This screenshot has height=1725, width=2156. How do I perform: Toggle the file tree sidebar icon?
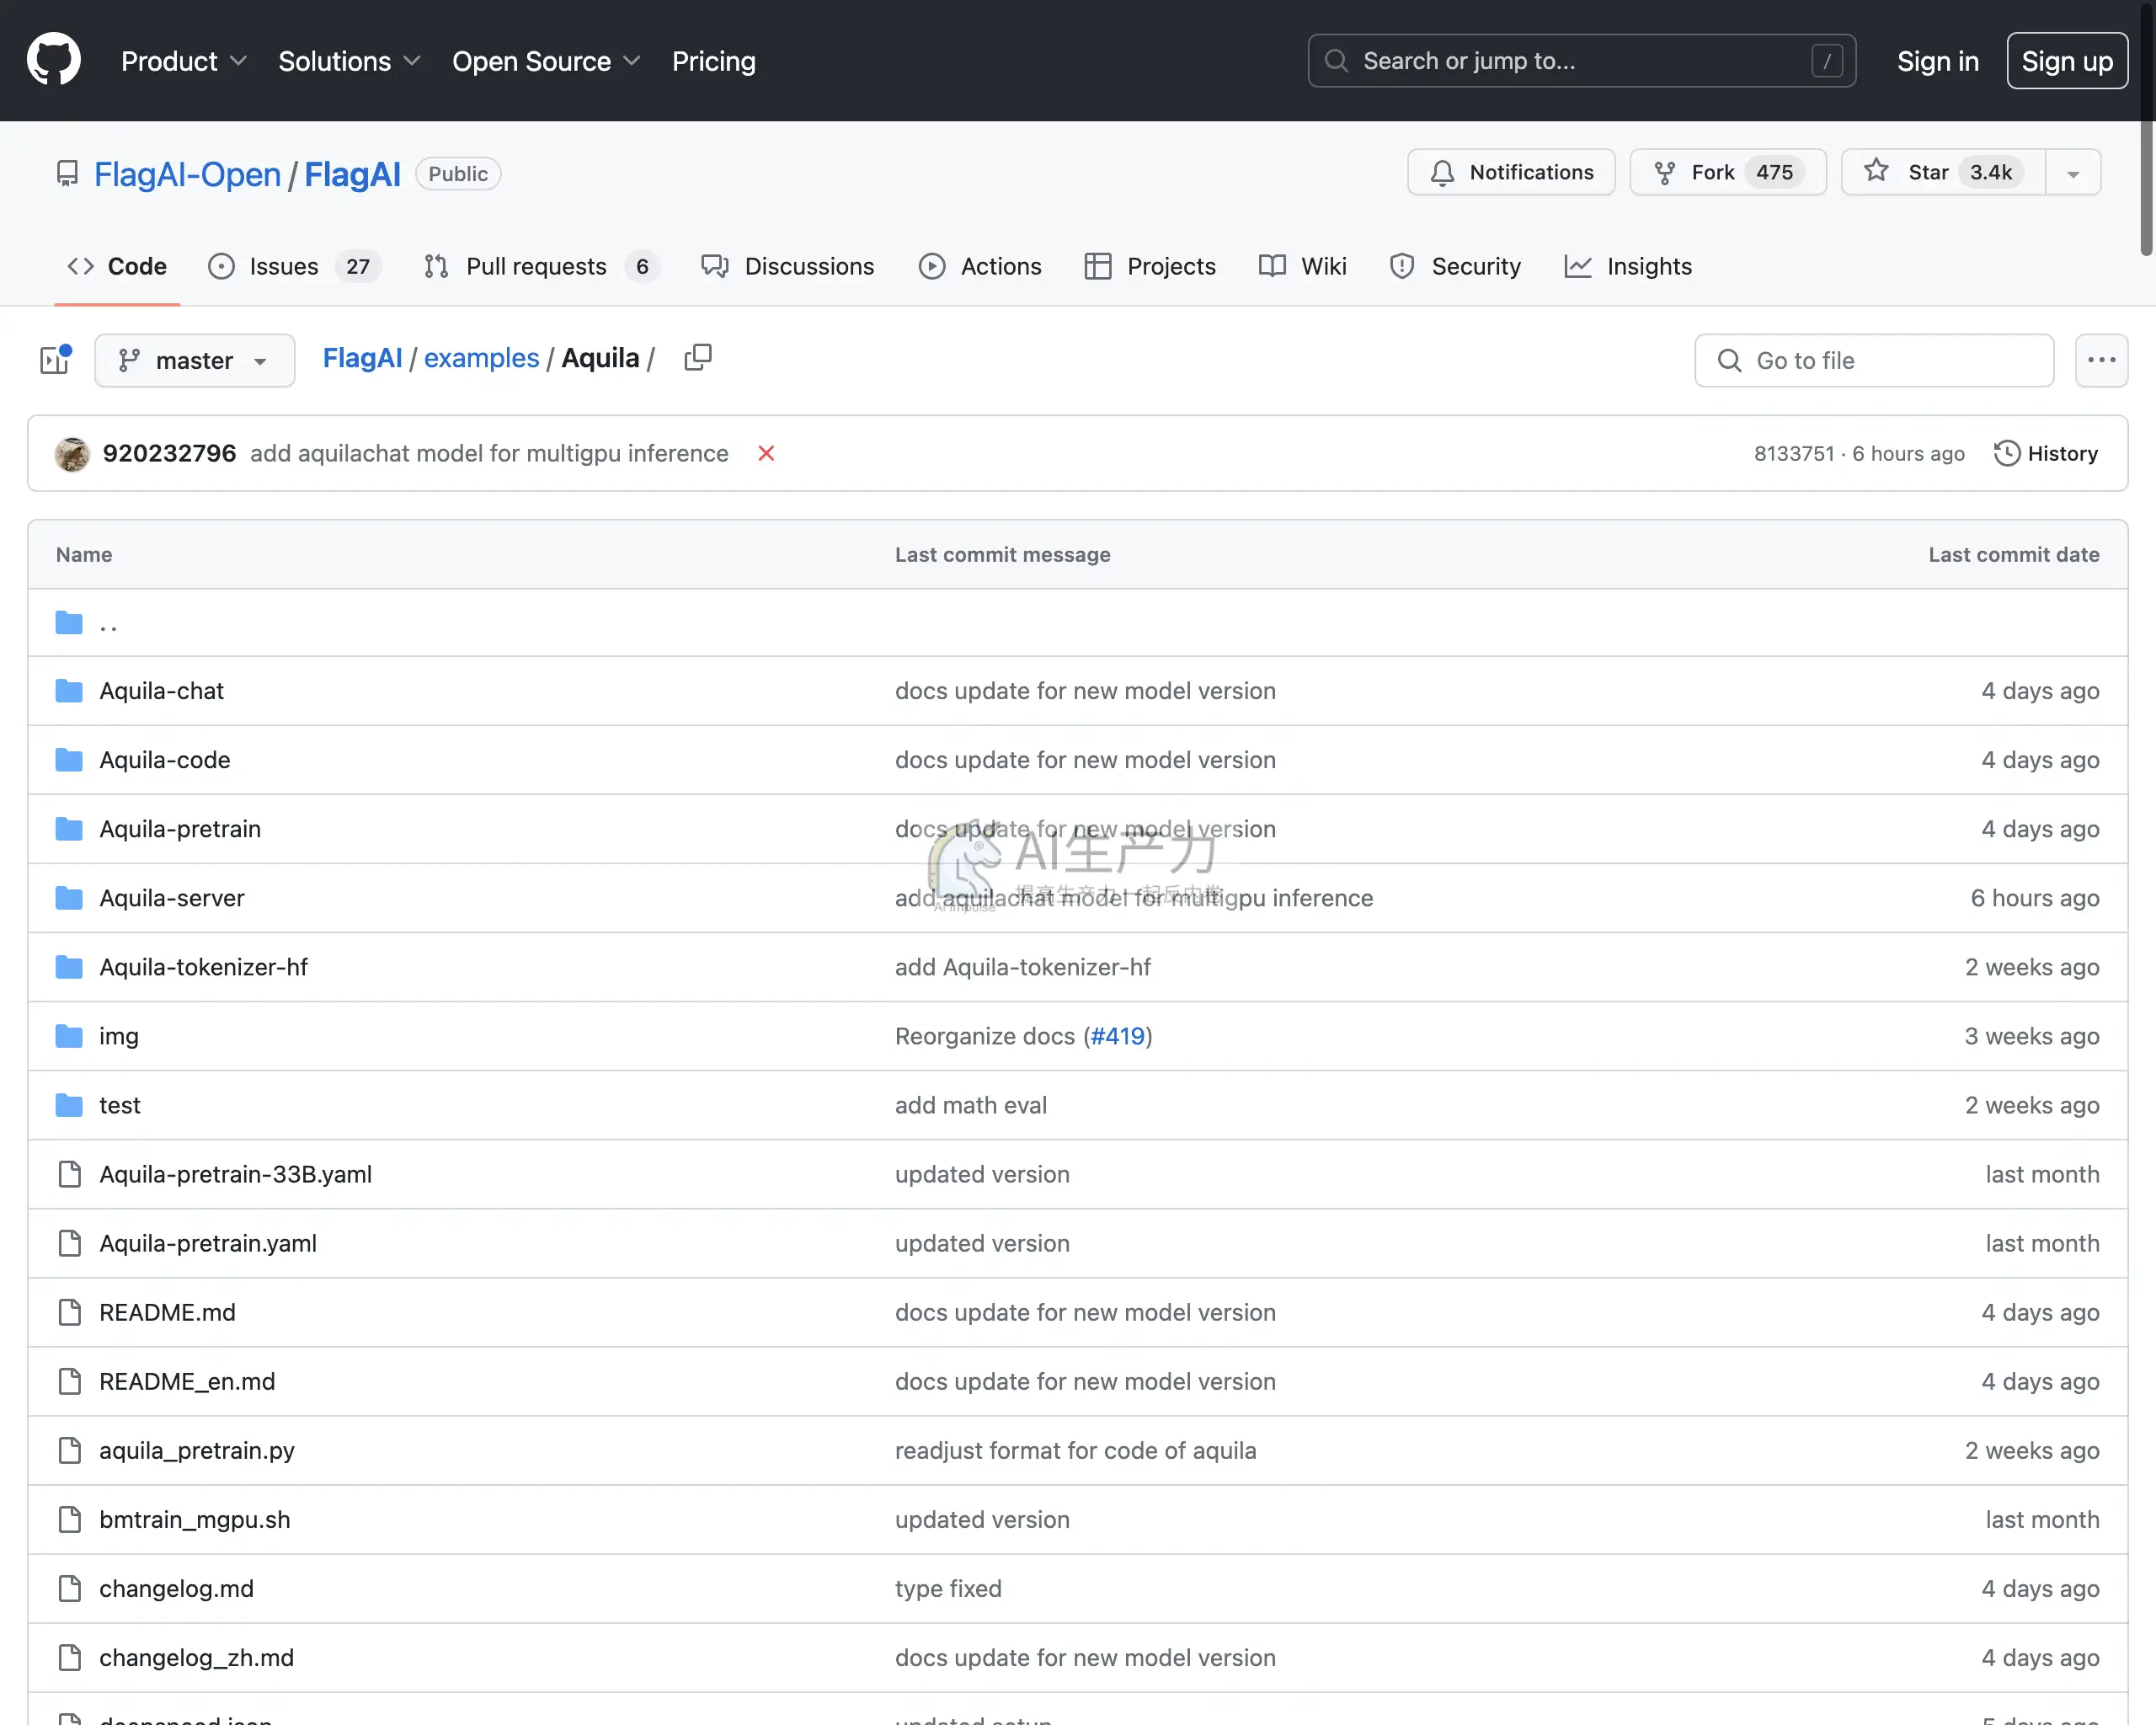point(55,360)
